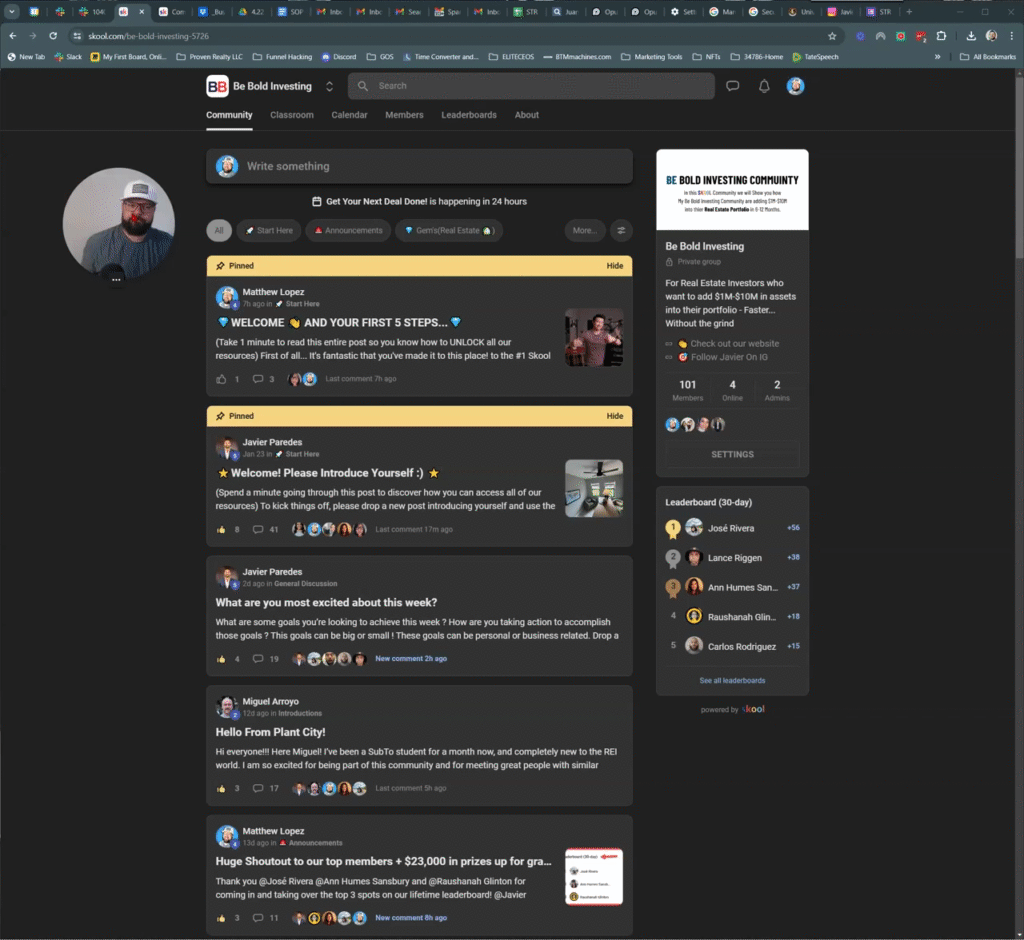
Task: Click New comment 2h ago link
Action: click(x=411, y=659)
